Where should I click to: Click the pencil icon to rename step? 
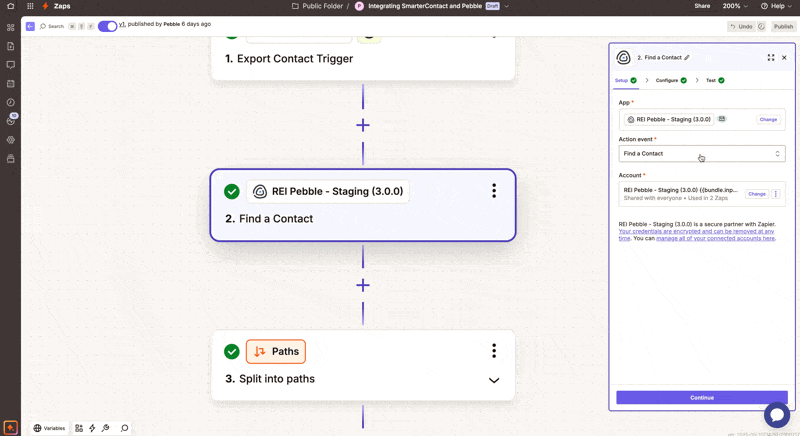pyautogui.click(x=687, y=58)
